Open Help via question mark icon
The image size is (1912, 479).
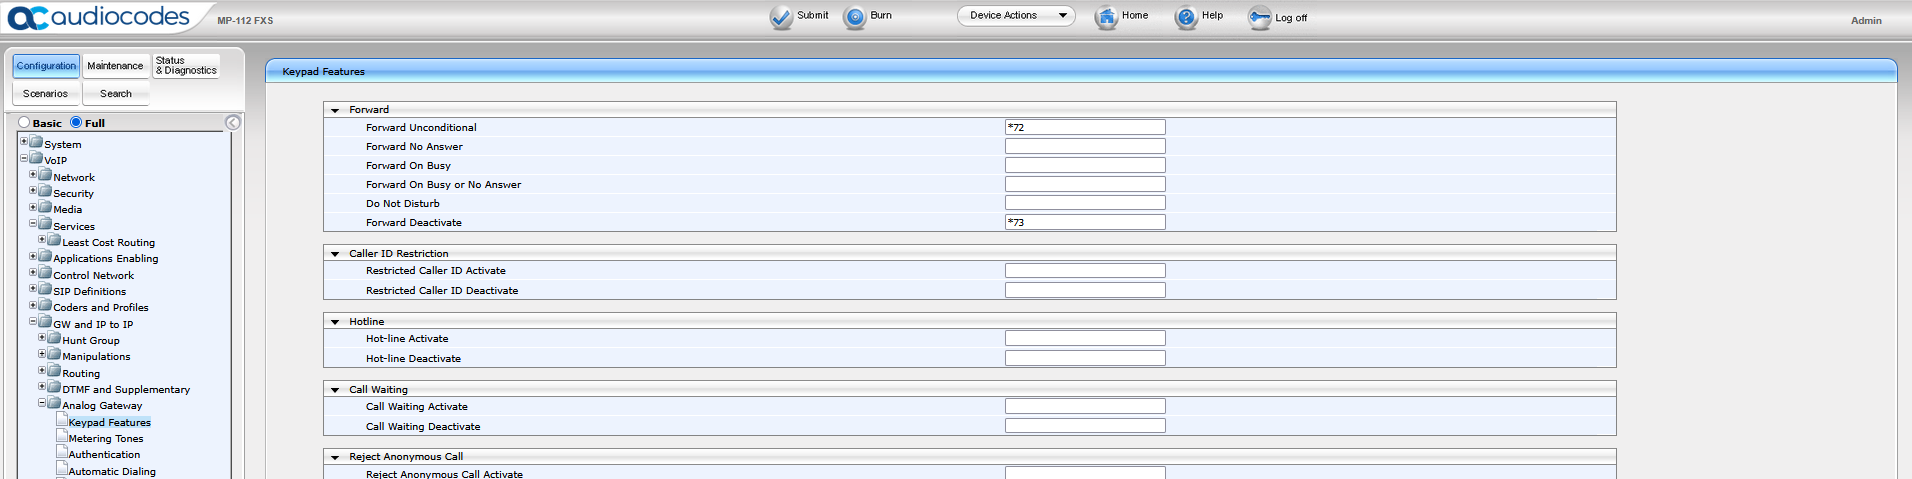pyautogui.click(x=1186, y=17)
